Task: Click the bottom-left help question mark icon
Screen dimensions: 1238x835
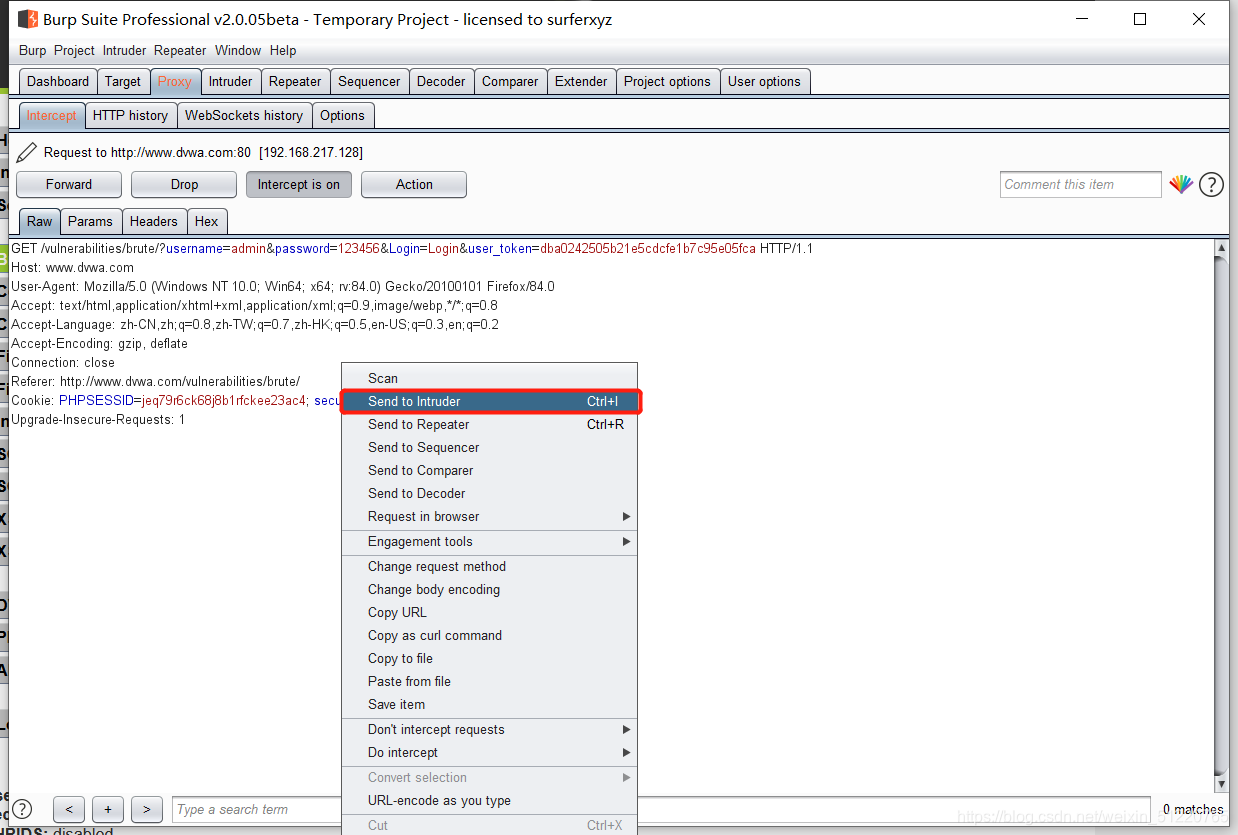Action: click(22, 809)
